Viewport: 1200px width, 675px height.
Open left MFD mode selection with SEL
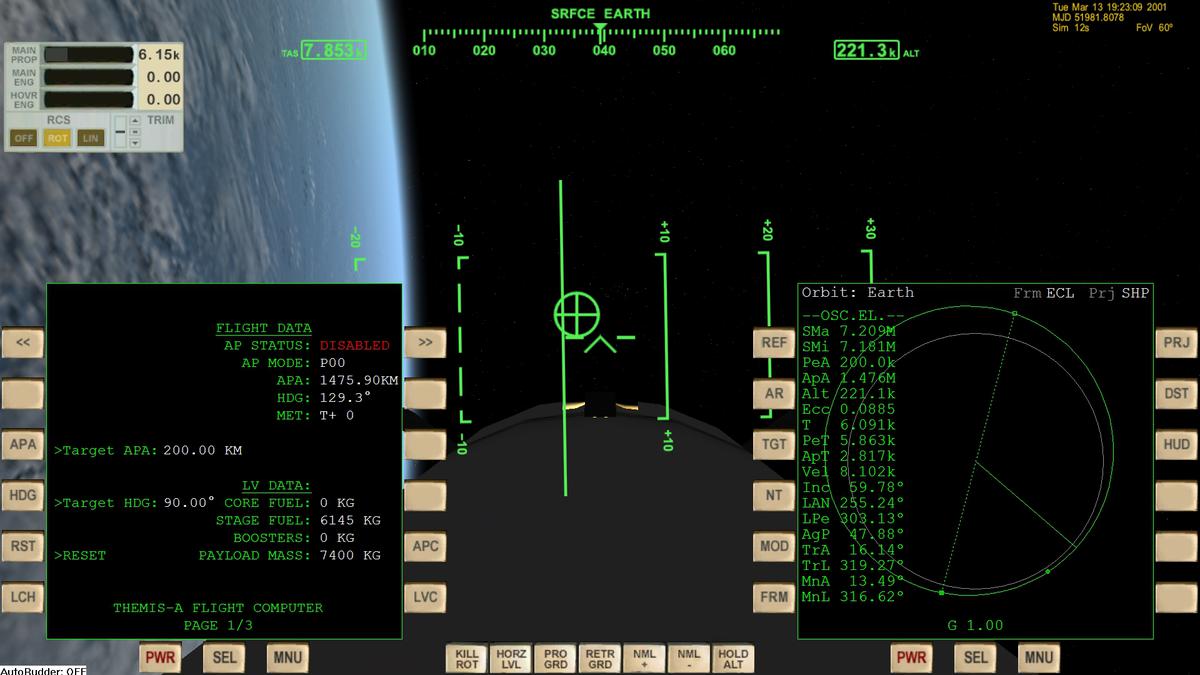[224, 658]
